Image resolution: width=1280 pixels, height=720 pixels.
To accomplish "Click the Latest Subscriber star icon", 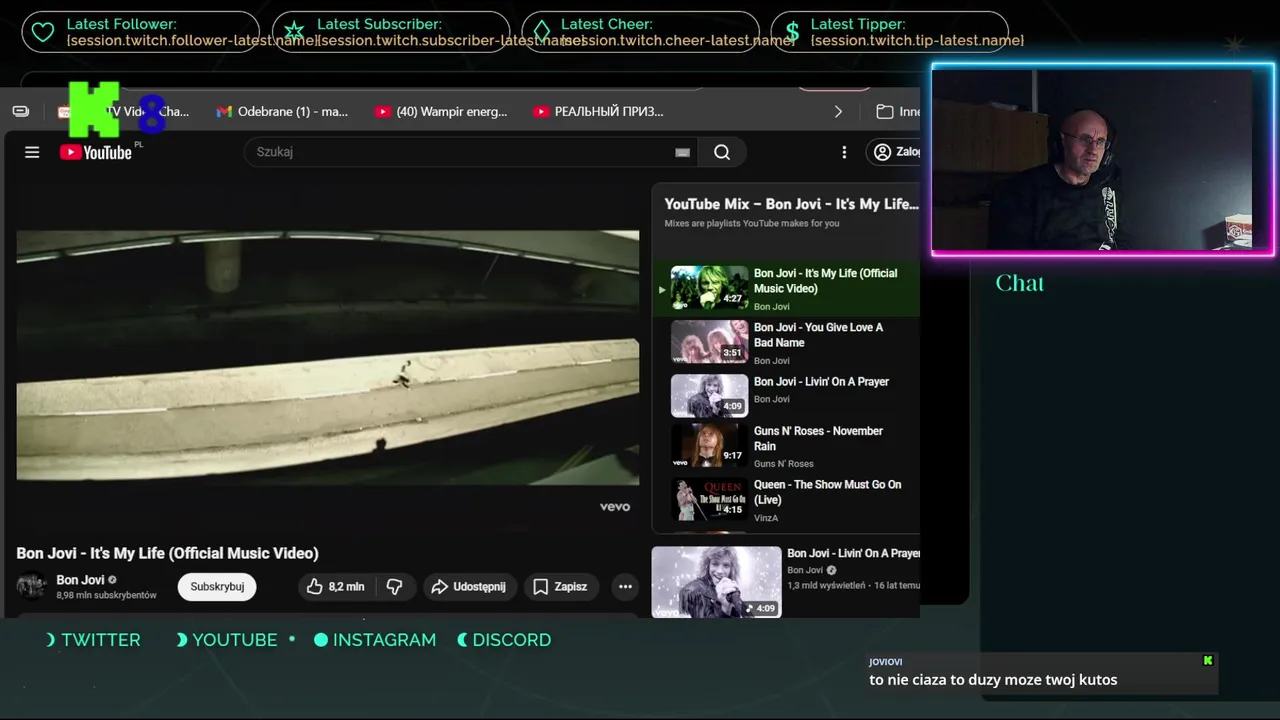I will [x=293, y=32].
